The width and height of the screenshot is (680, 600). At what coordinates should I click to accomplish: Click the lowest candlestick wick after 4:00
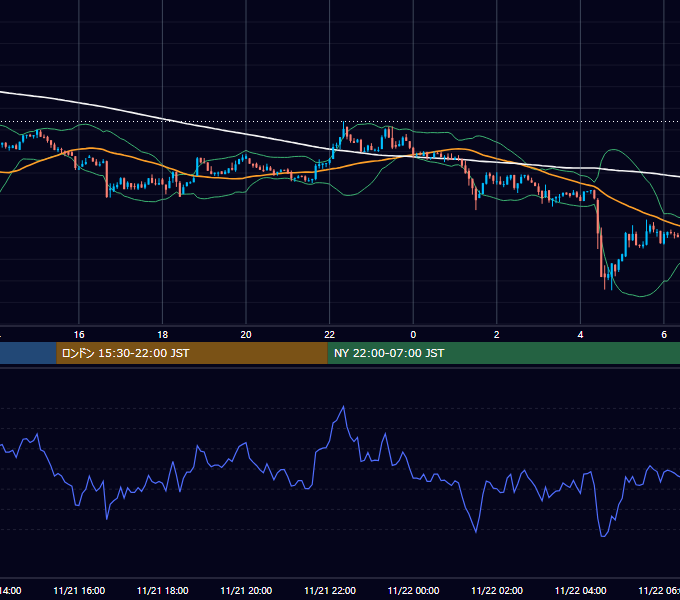click(611, 284)
